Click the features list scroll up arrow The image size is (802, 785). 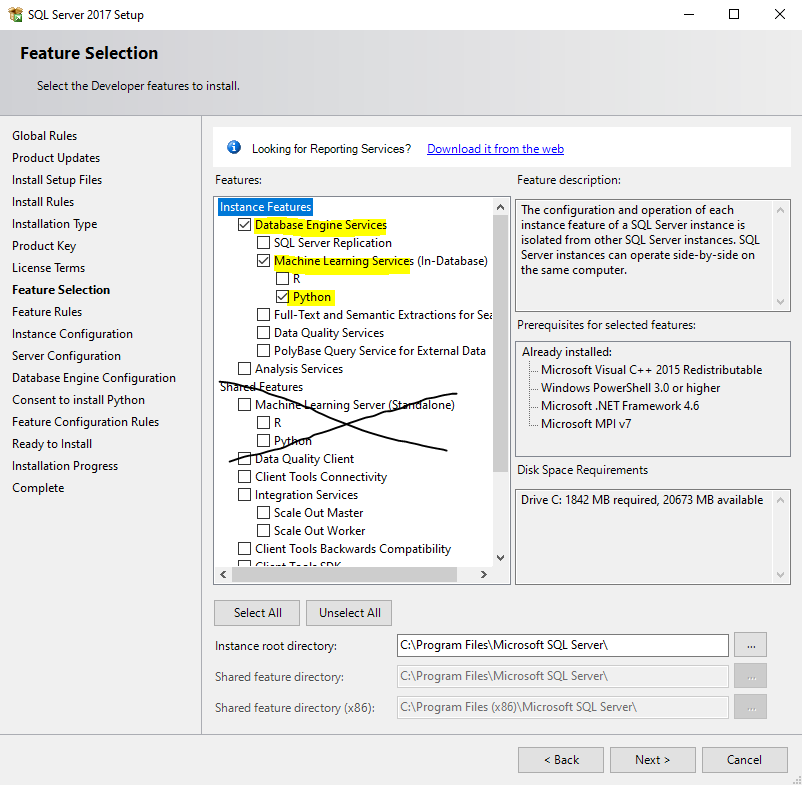(x=500, y=207)
